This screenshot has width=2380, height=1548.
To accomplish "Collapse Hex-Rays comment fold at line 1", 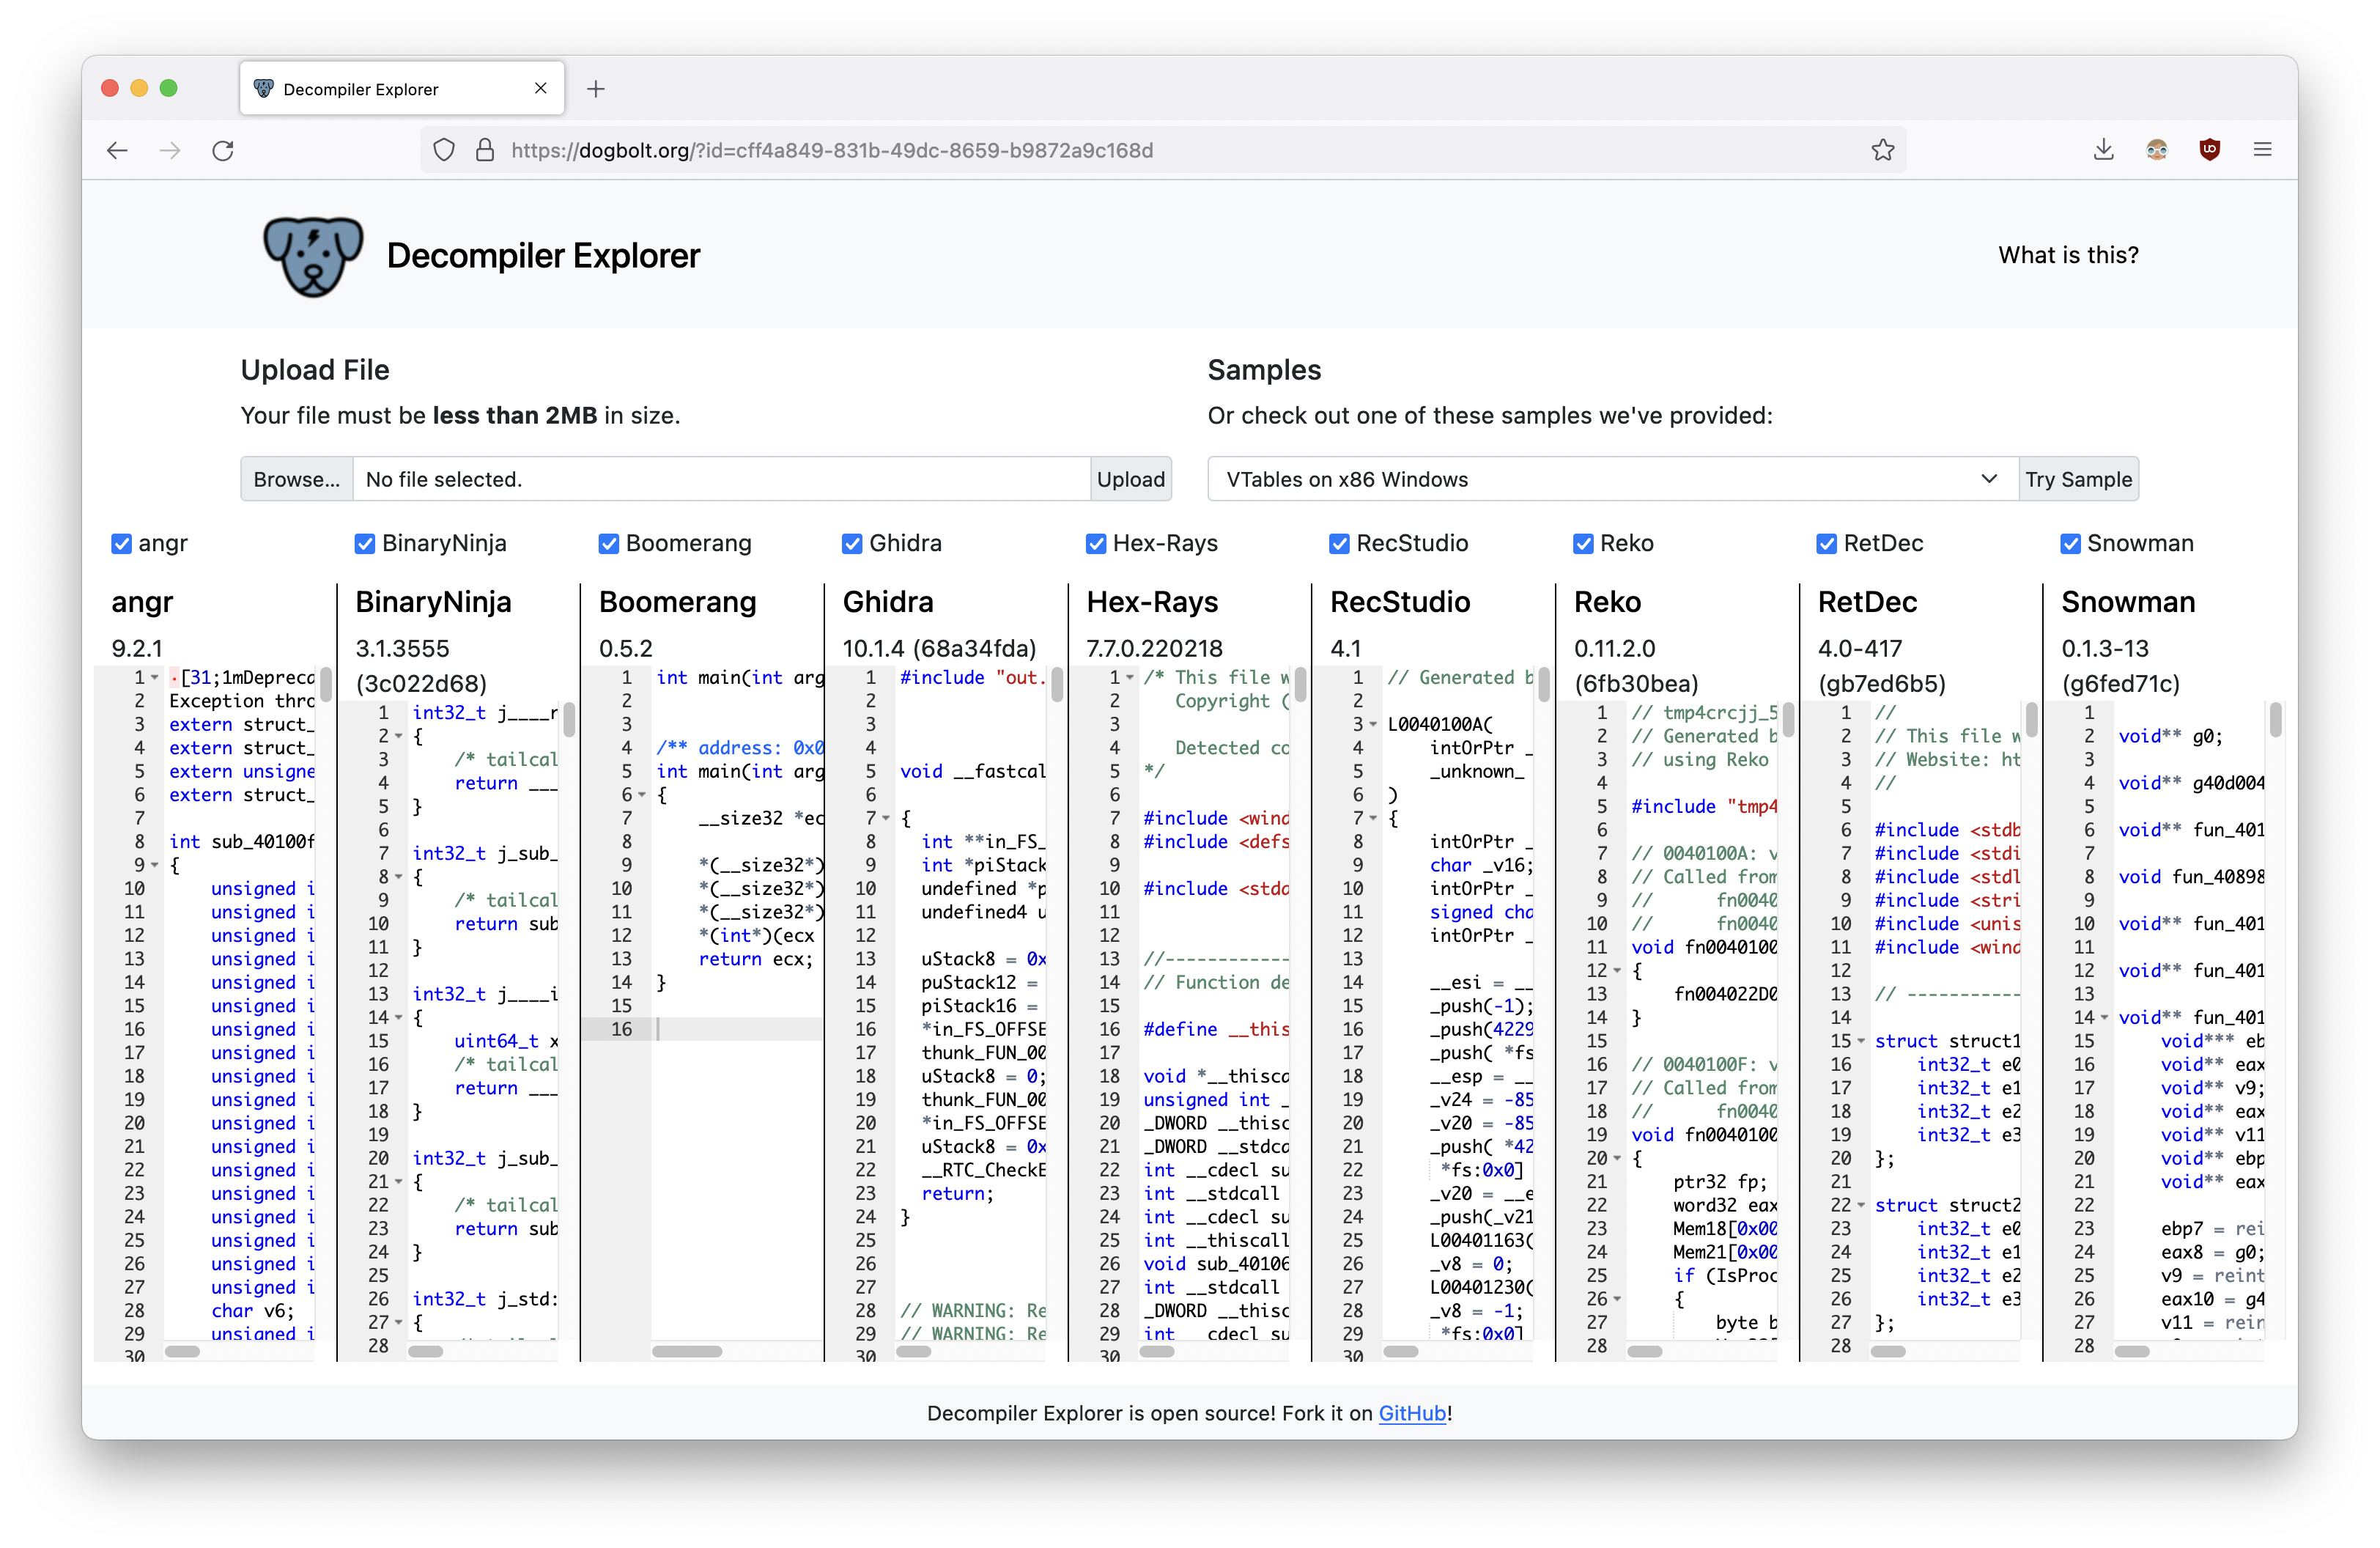I will pos(1130,678).
